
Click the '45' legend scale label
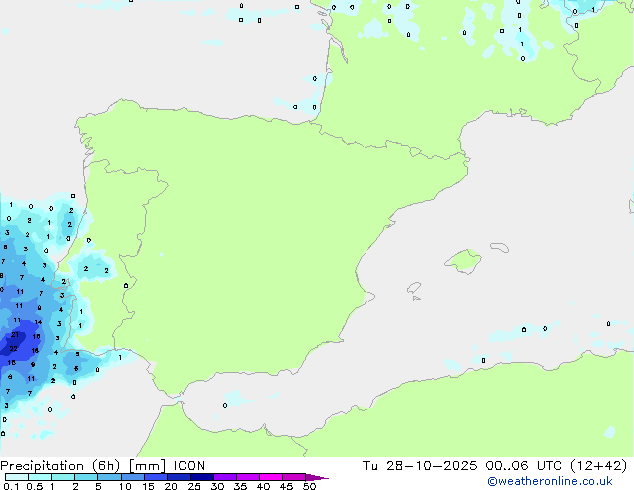pos(286,486)
